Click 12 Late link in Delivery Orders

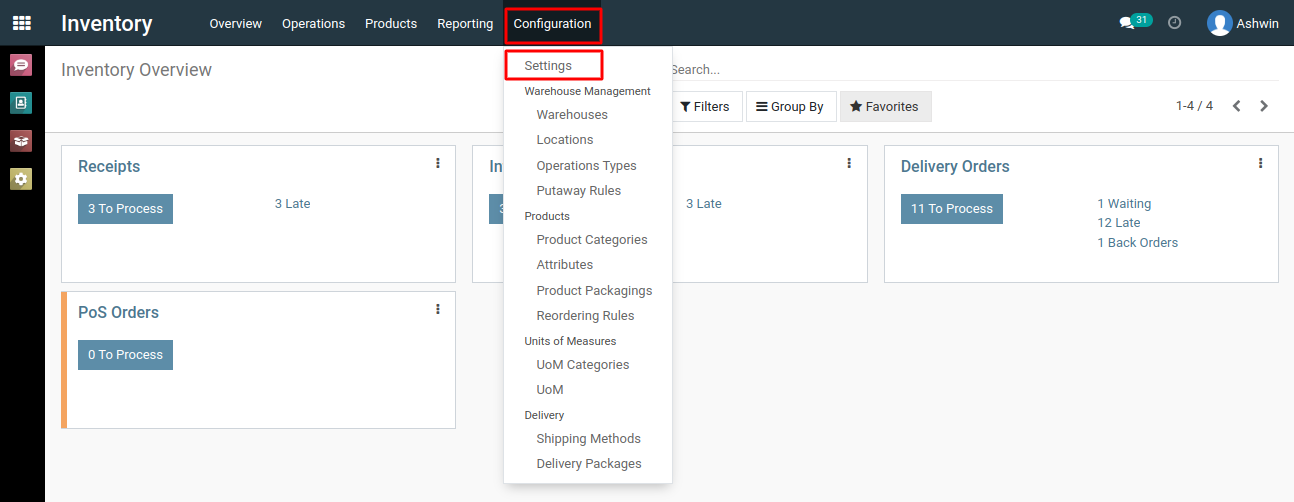click(1119, 223)
